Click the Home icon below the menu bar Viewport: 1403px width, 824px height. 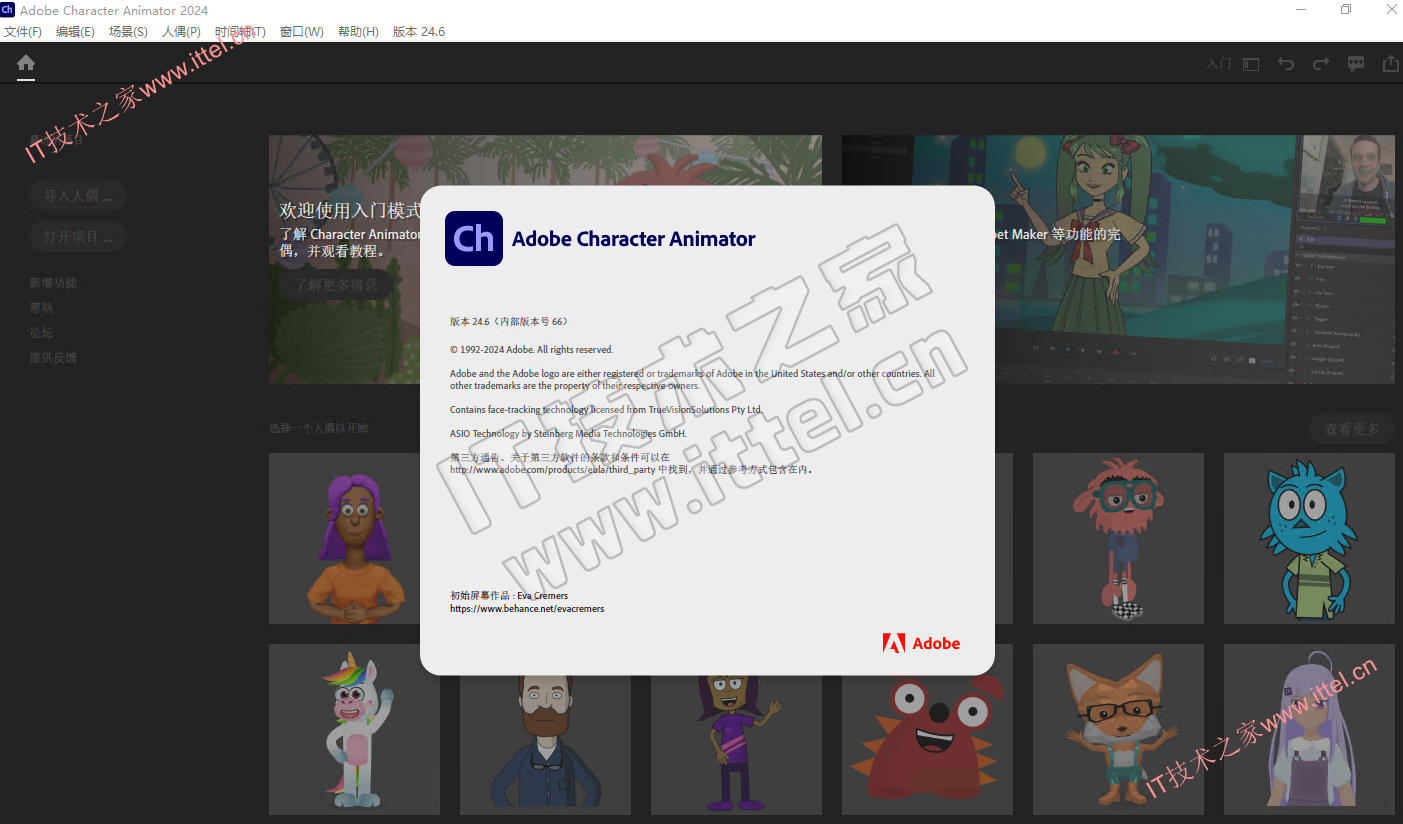tap(26, 63)
